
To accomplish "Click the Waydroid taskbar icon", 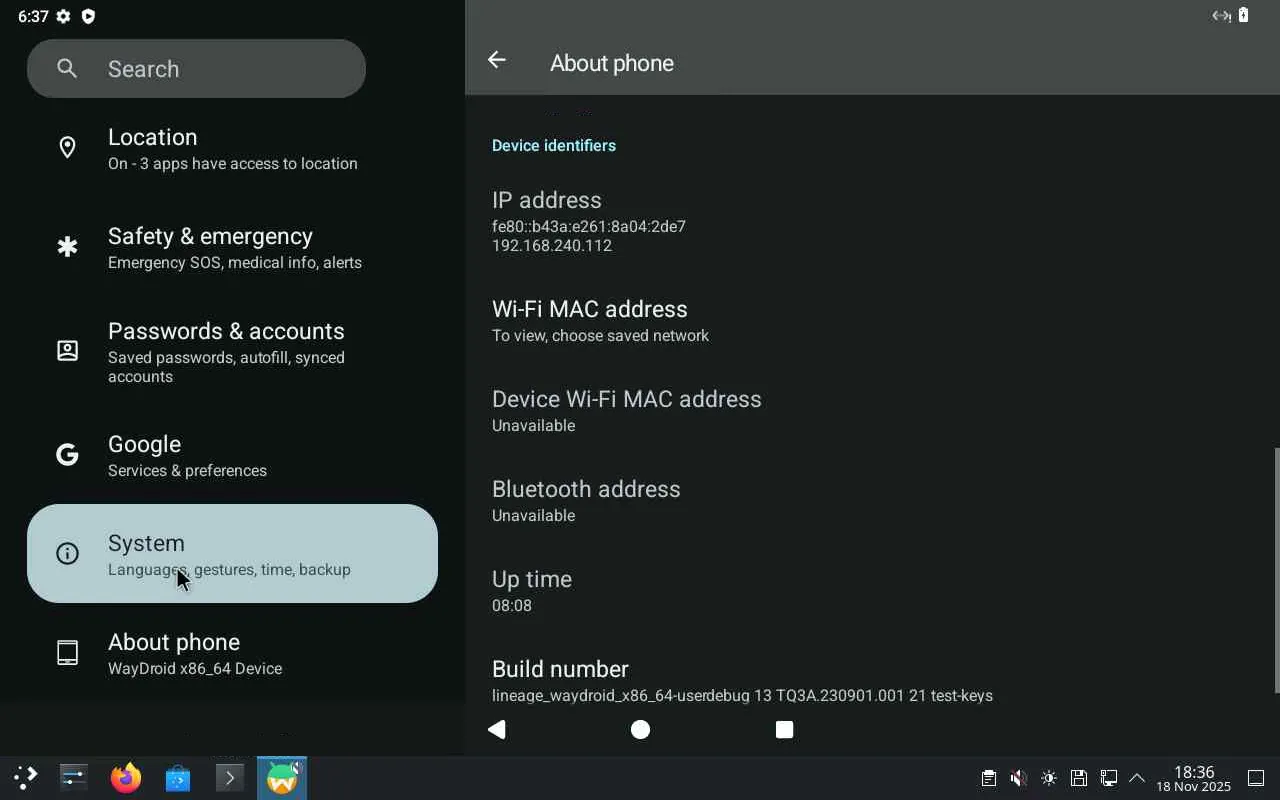I will (282, 778).
